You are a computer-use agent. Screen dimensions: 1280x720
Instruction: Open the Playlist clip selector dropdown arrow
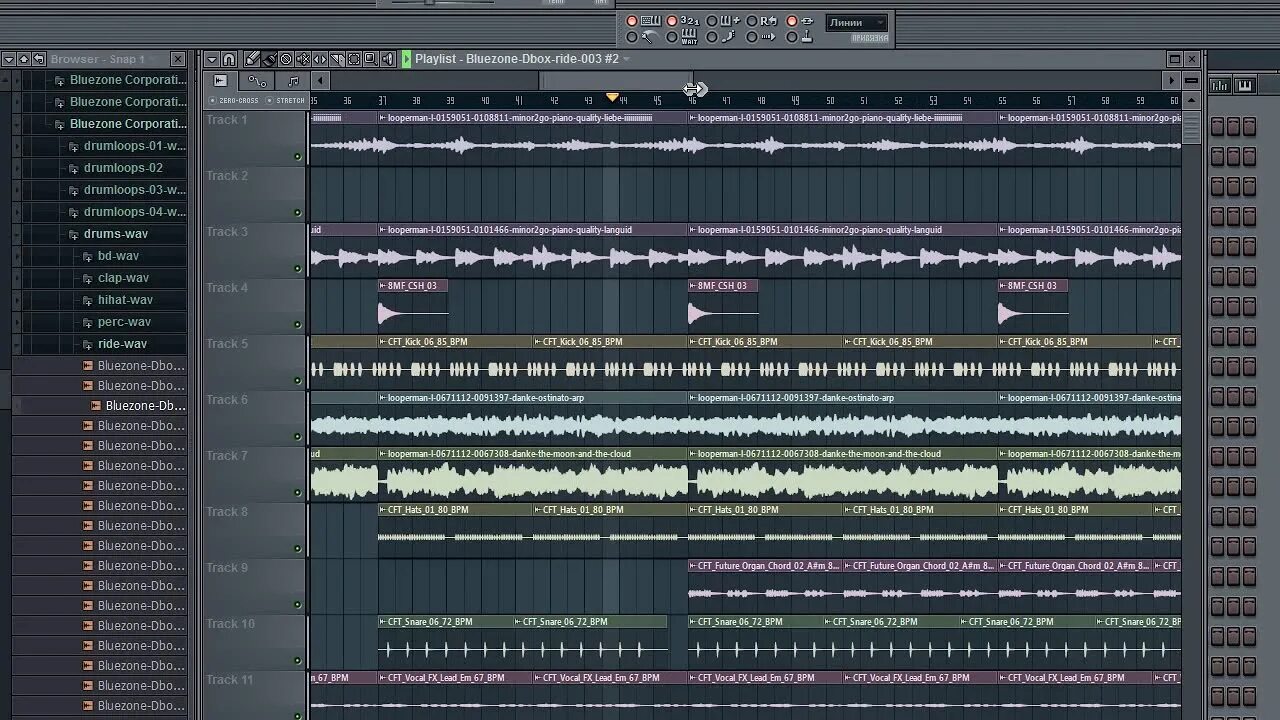click(626, 59)
